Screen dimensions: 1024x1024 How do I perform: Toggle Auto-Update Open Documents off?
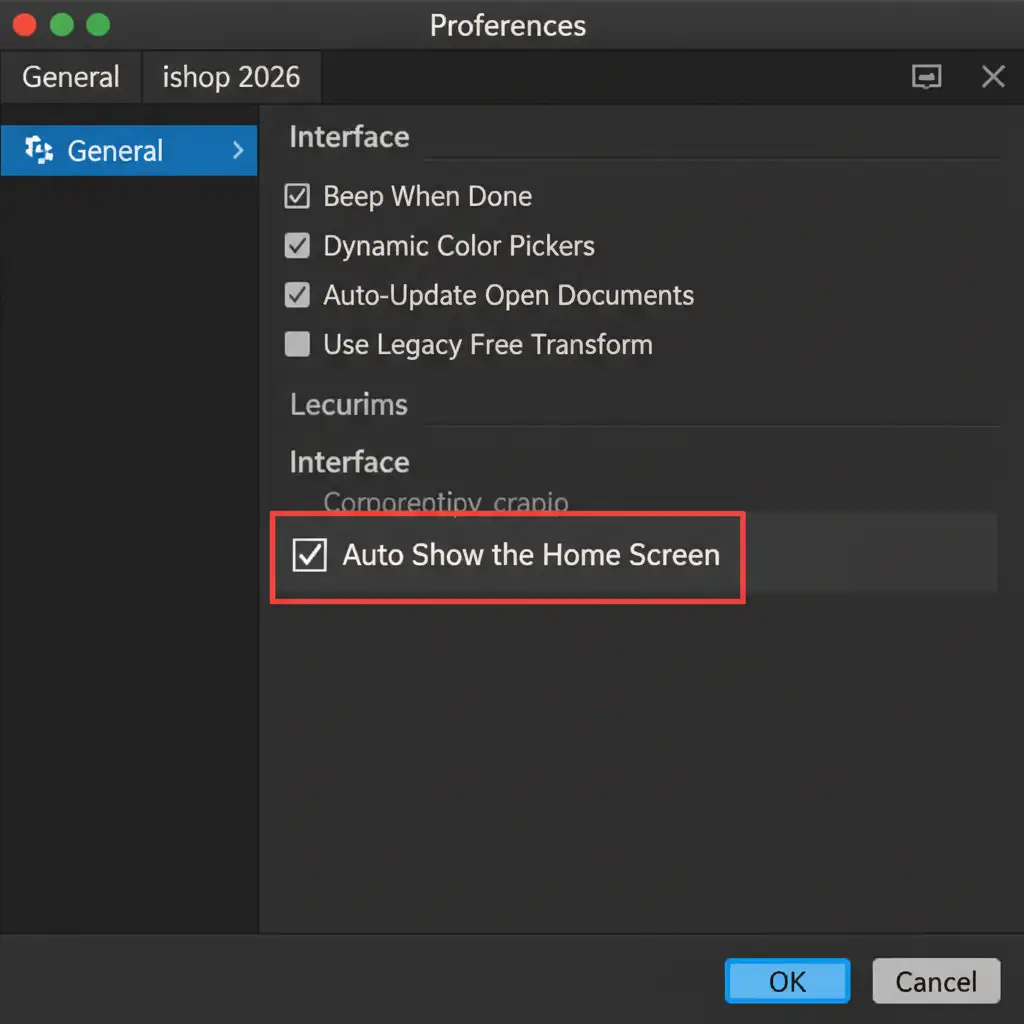tap(297, 295)
